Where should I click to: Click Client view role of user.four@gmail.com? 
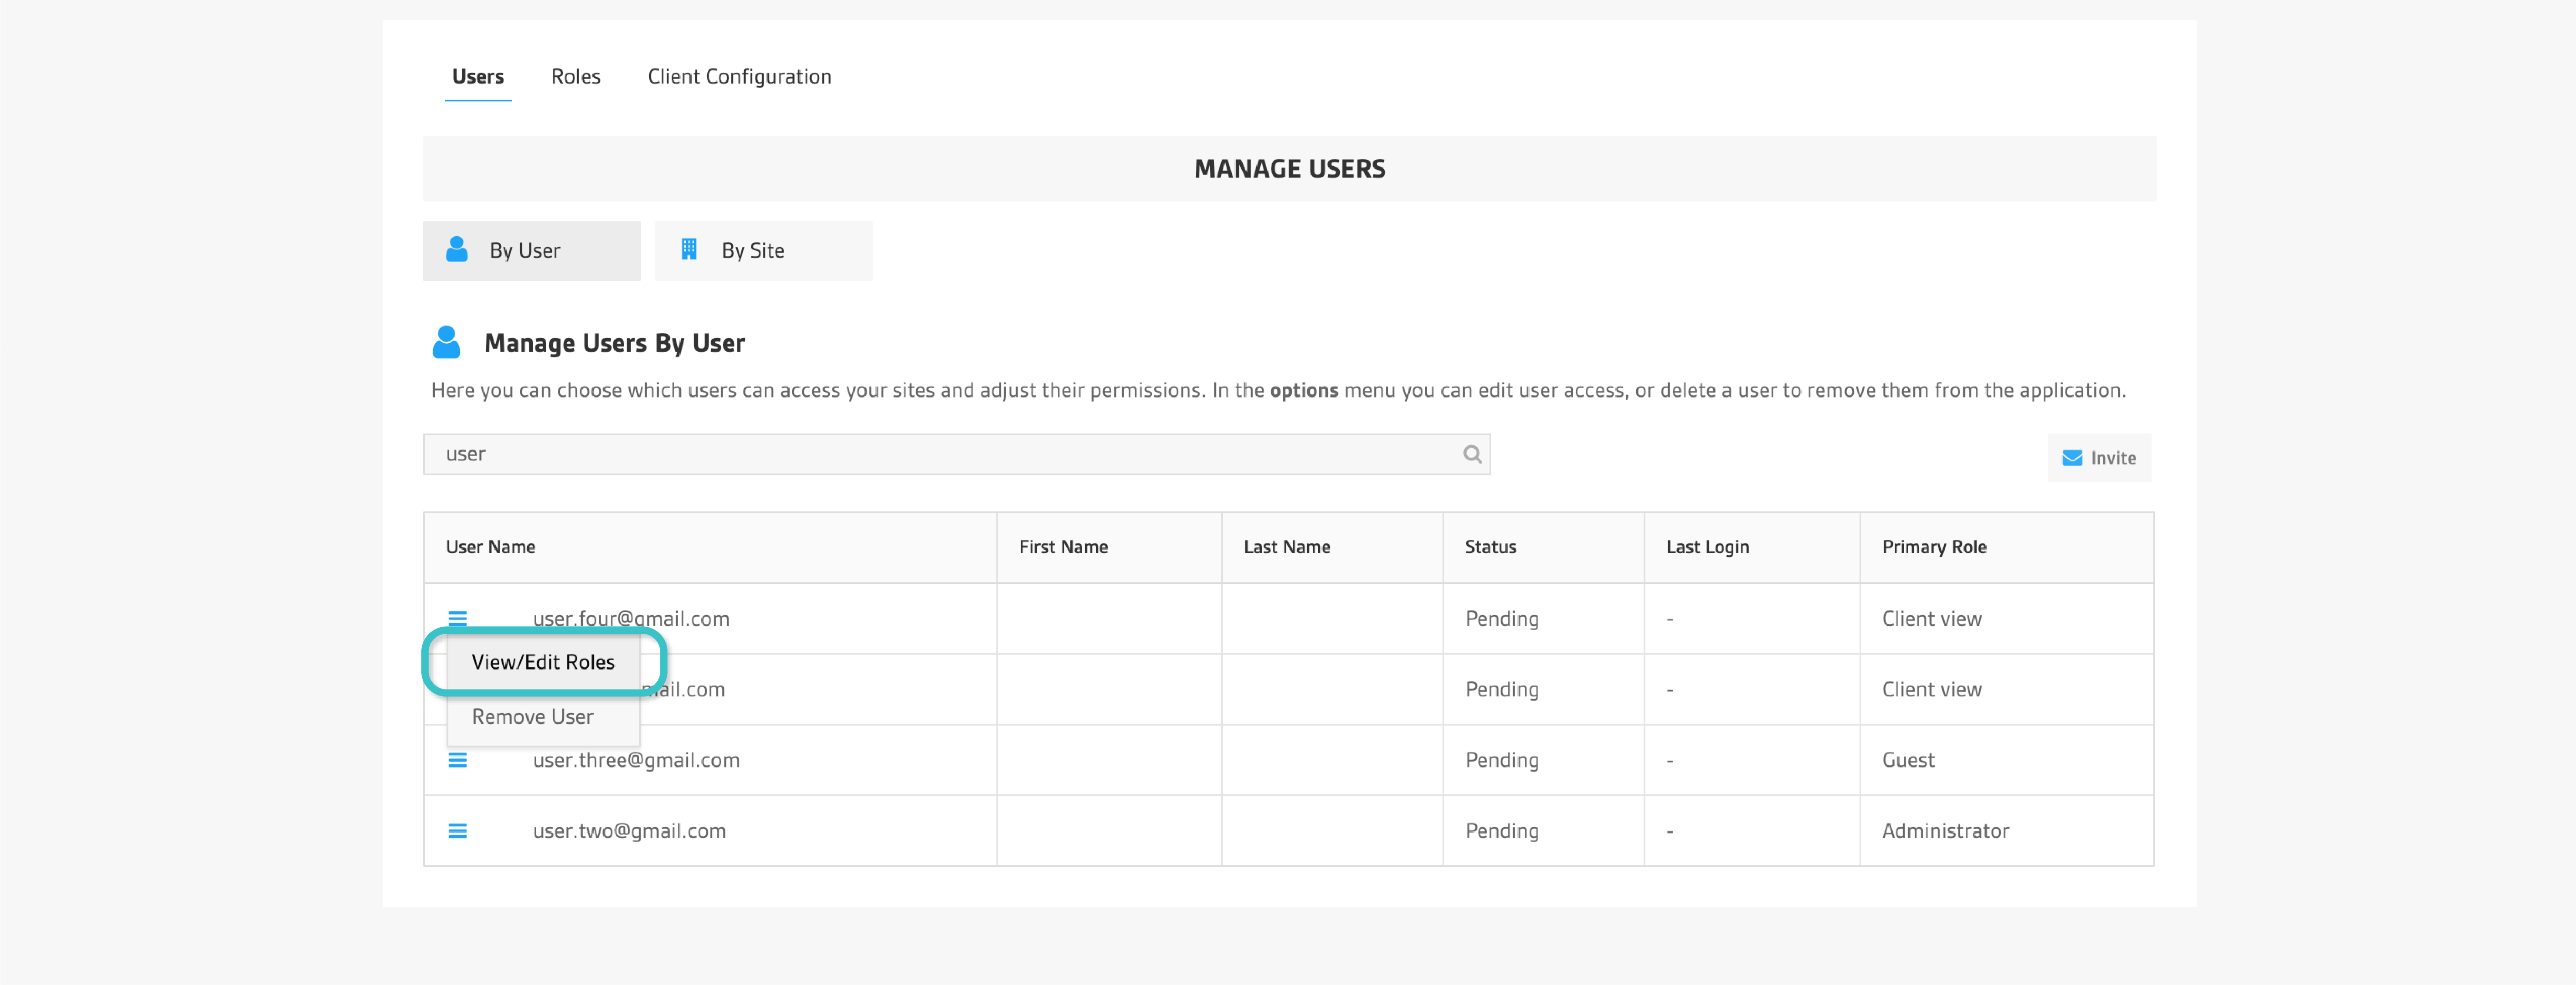[x=1931, y=619]
